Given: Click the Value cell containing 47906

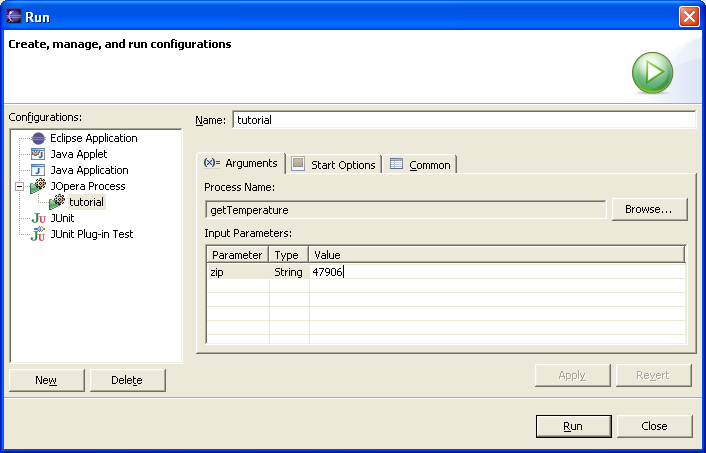Looking at the screenshot, I should [x=497, y=272].
